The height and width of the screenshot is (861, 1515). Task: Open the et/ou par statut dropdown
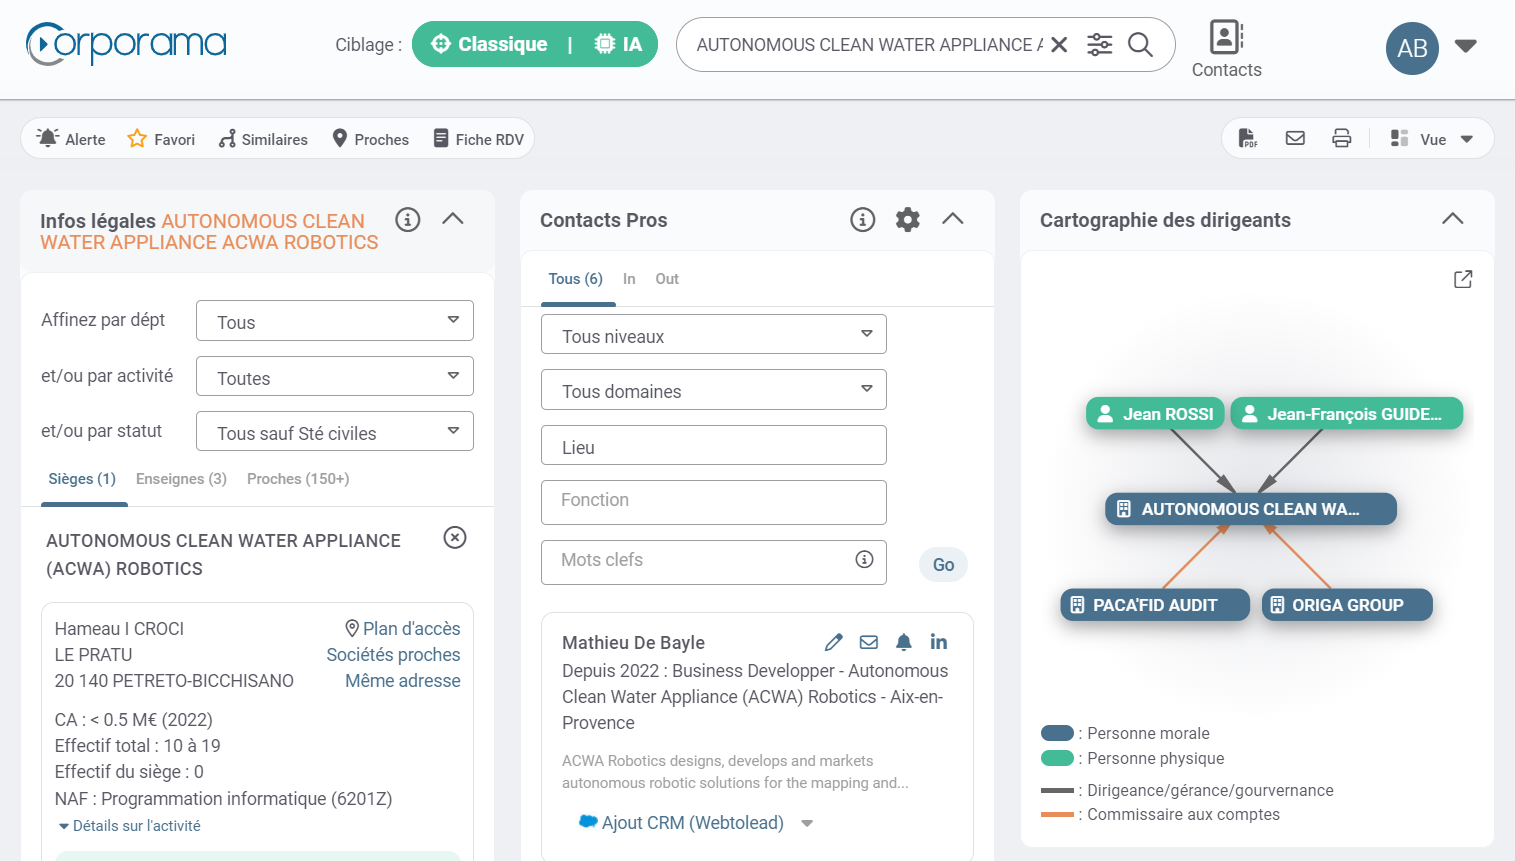pos(334,432)
